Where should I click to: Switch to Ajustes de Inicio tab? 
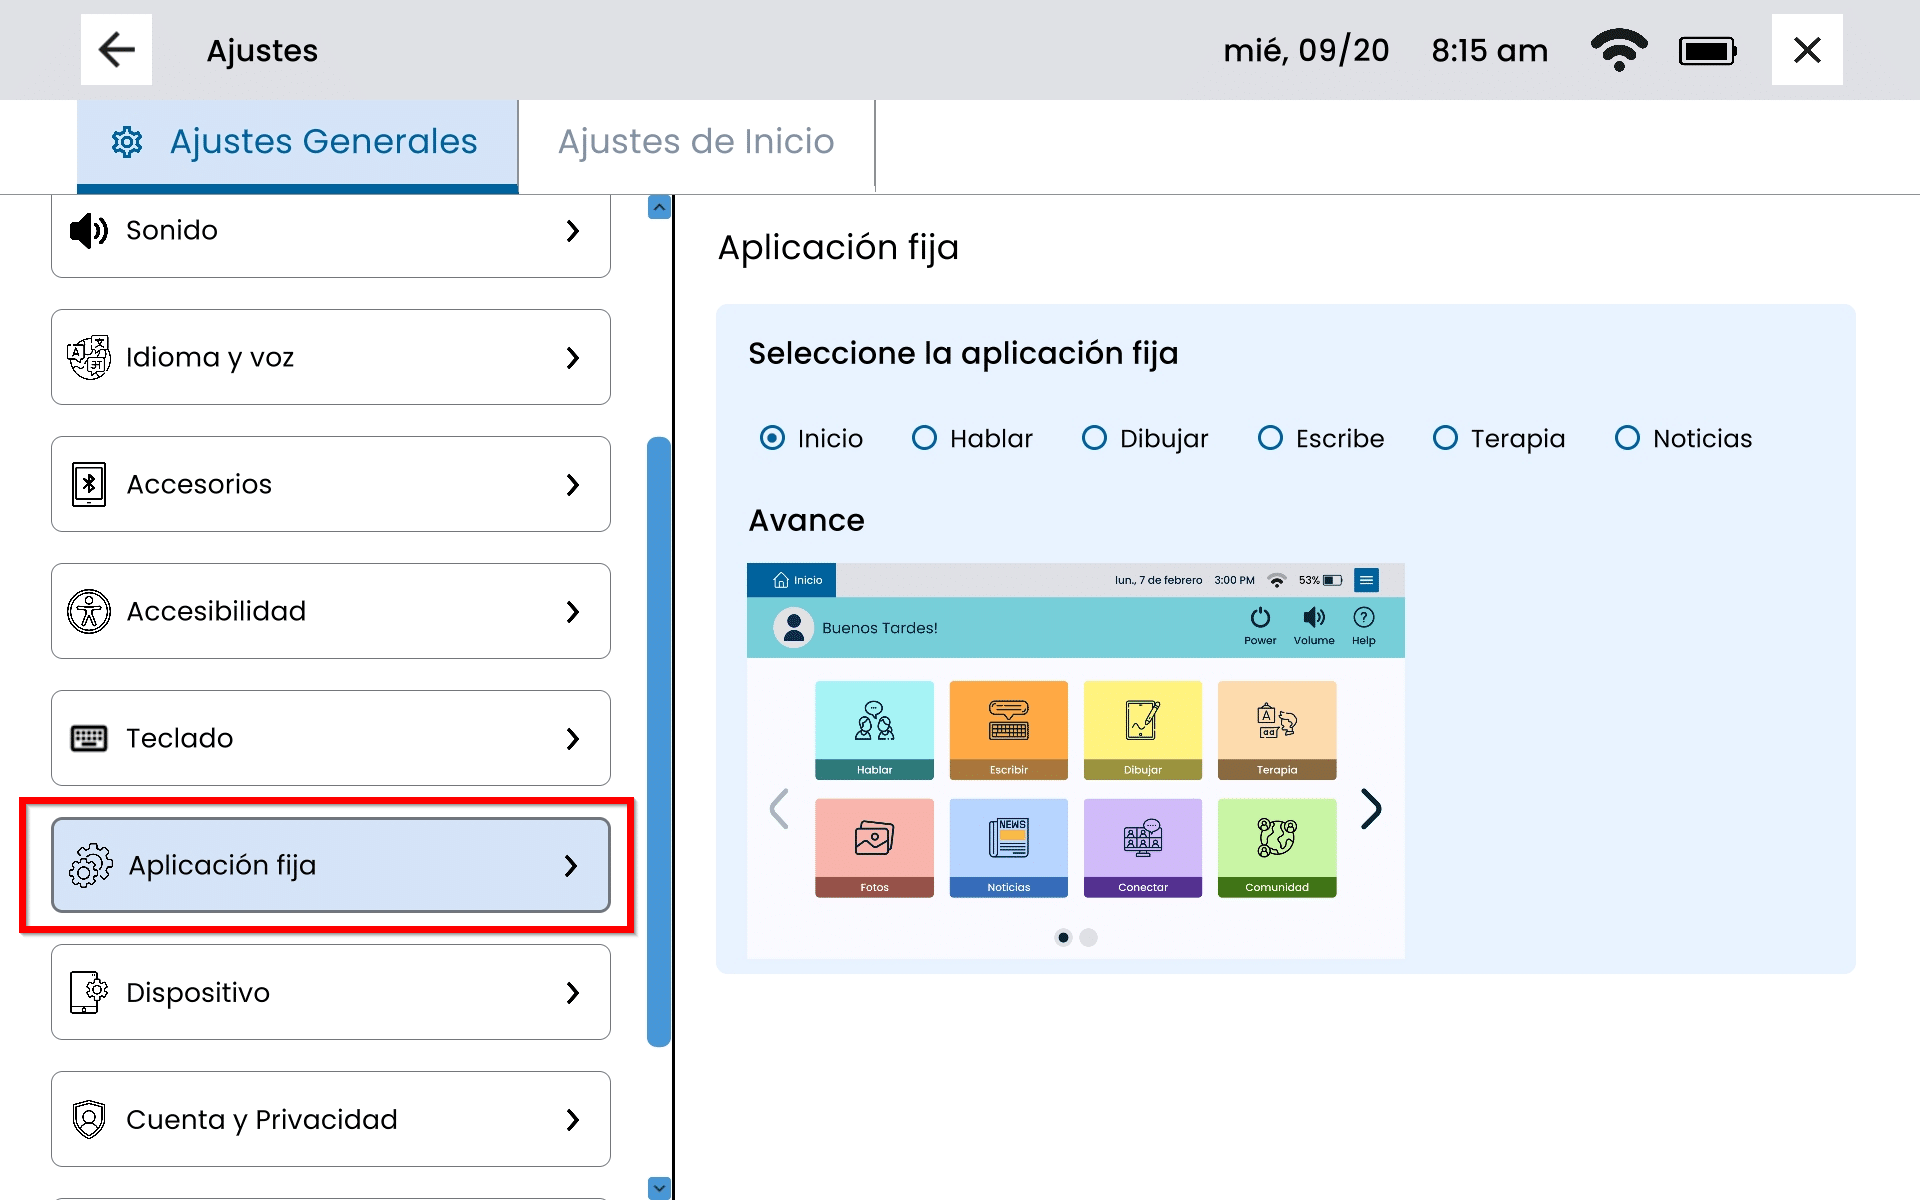click(x=696, y=142)
